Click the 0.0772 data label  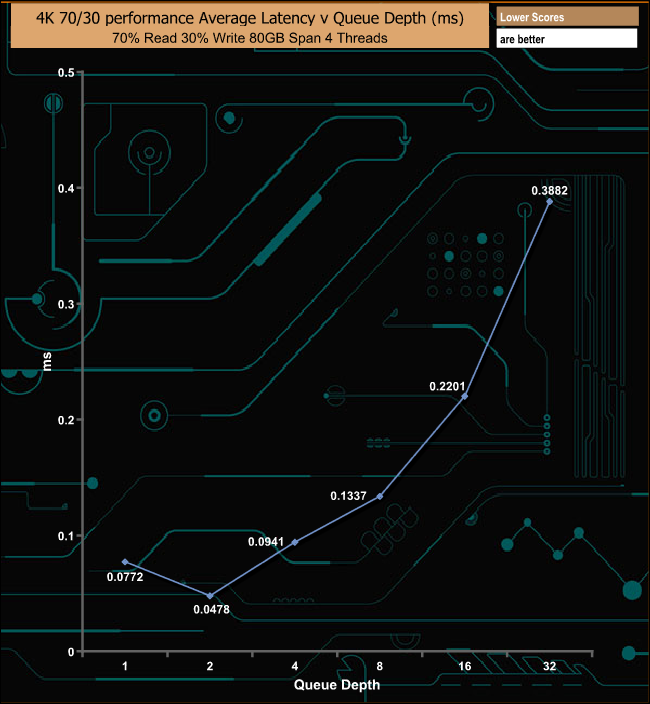click(125, 577)
